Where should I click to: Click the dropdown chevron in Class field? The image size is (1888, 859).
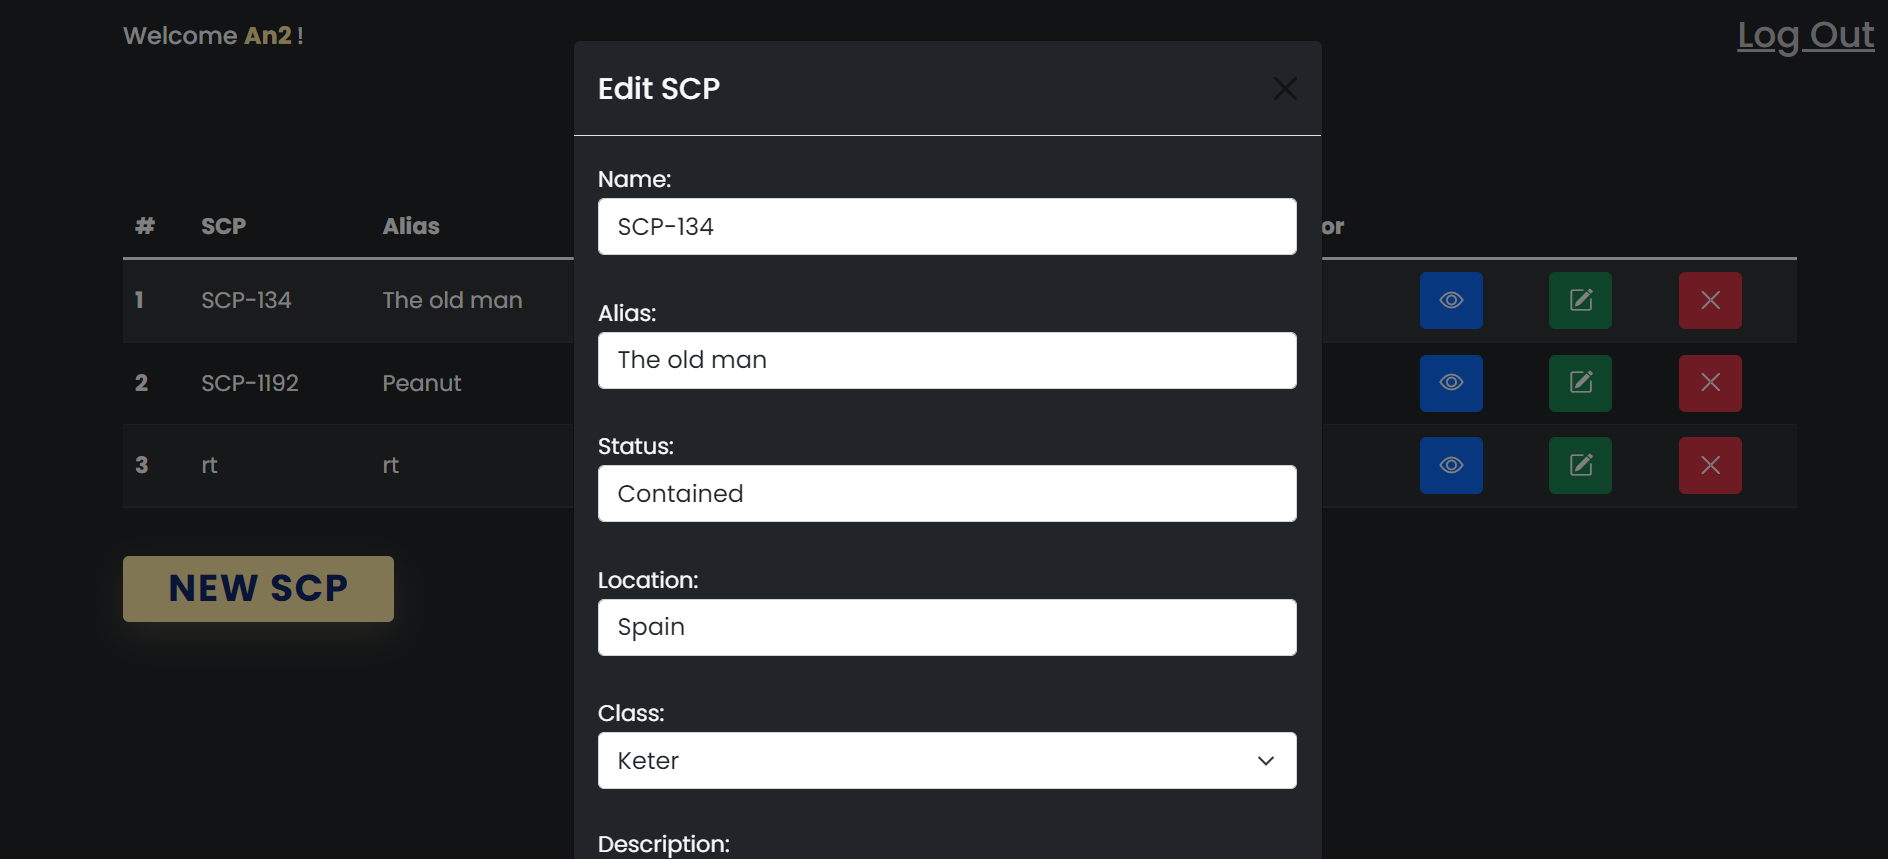click(1266, 761)
